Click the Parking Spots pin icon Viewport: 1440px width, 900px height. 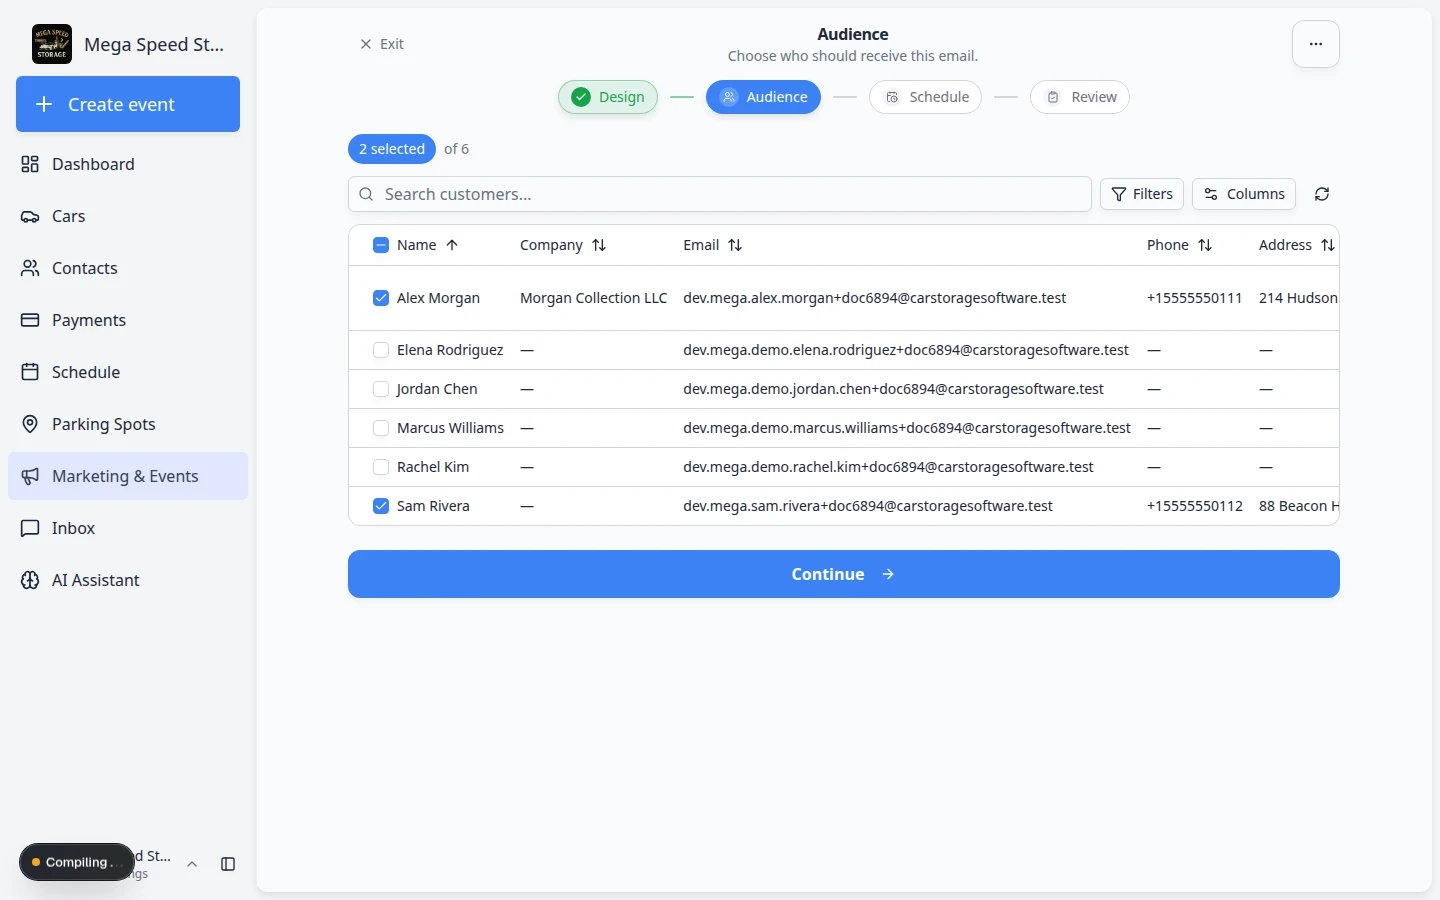(x=30, y=424)
